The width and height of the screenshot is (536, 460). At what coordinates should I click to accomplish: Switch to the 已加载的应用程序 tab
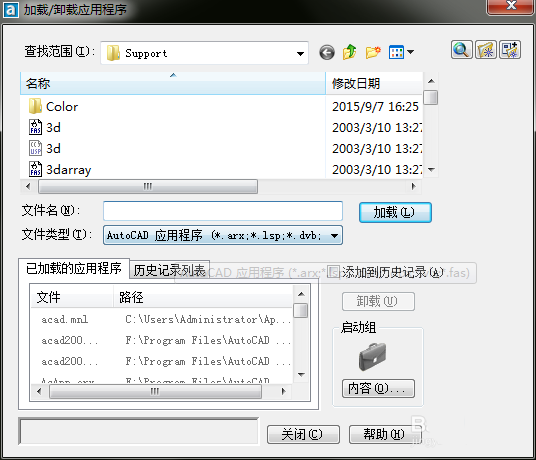(x=74, y=268)
